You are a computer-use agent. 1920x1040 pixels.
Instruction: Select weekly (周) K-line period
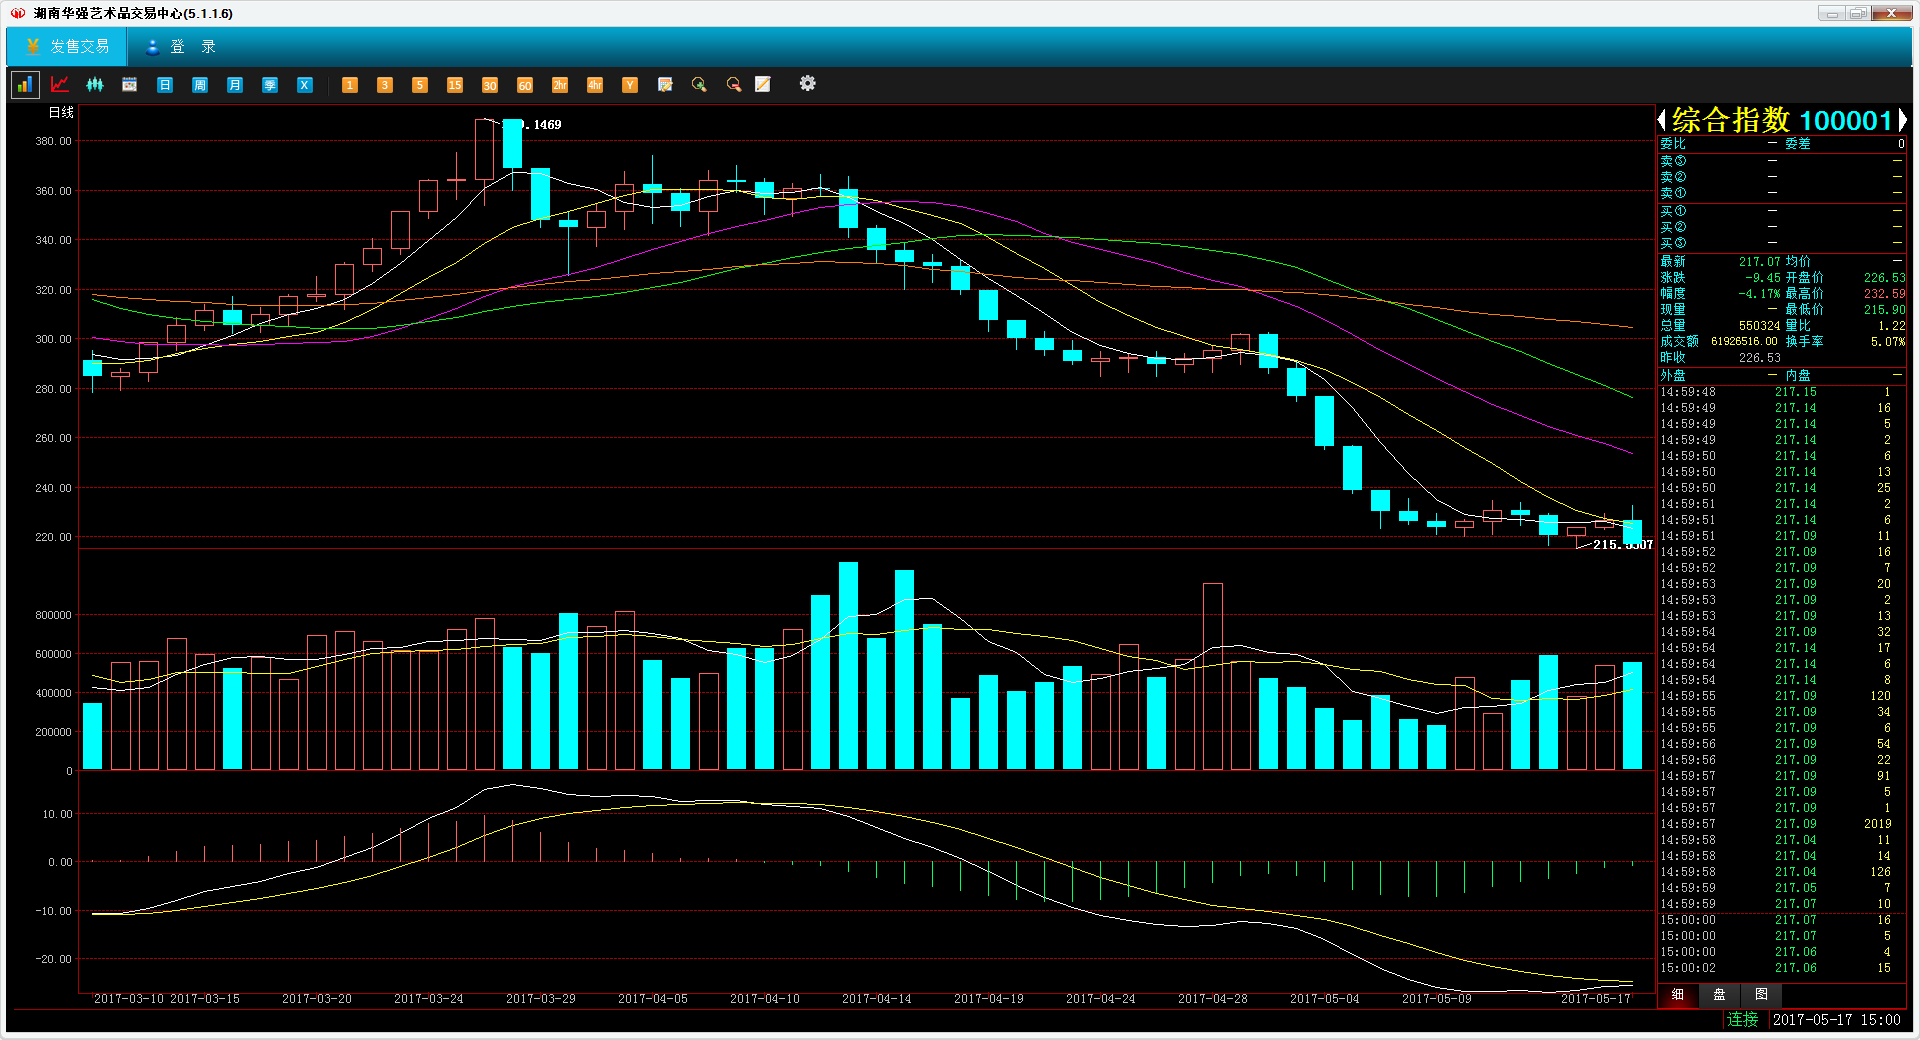click(x=200, y=85)
